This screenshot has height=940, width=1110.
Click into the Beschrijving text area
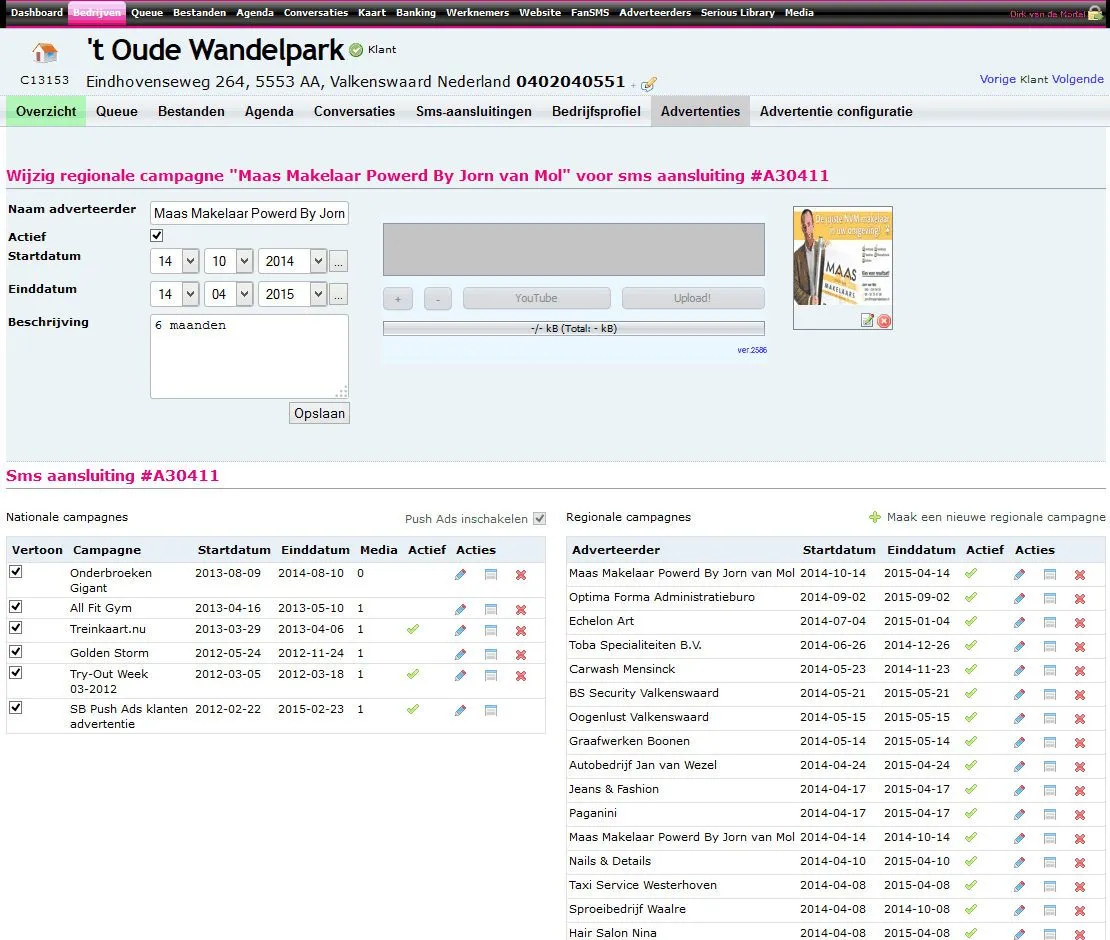coord(249,357)
